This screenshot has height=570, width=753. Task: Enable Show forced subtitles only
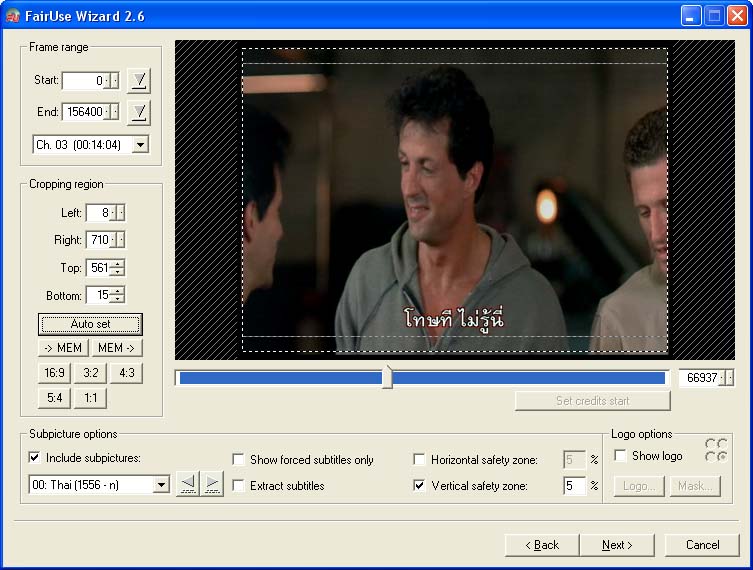(x=238, y=460)
